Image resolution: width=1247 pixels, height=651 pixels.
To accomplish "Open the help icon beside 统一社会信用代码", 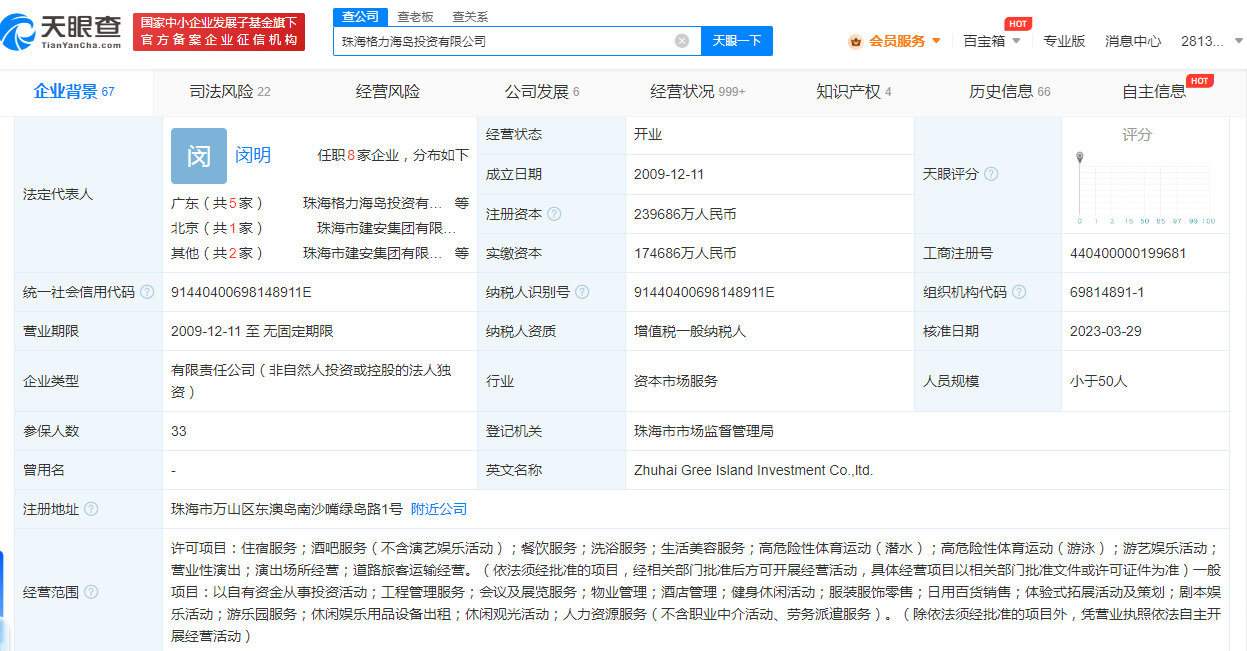I will tap(145, 290).
